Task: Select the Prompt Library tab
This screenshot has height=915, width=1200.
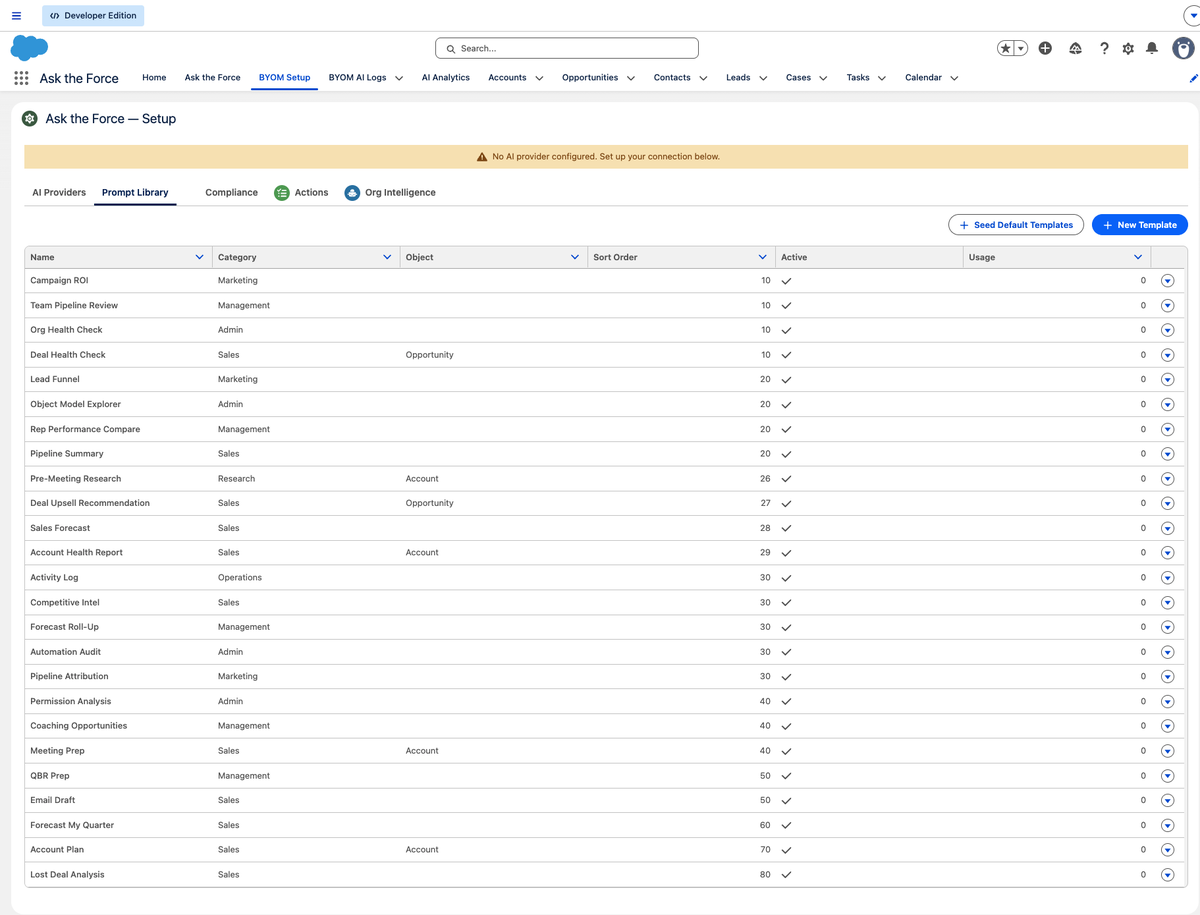Action: coord(135,192)
